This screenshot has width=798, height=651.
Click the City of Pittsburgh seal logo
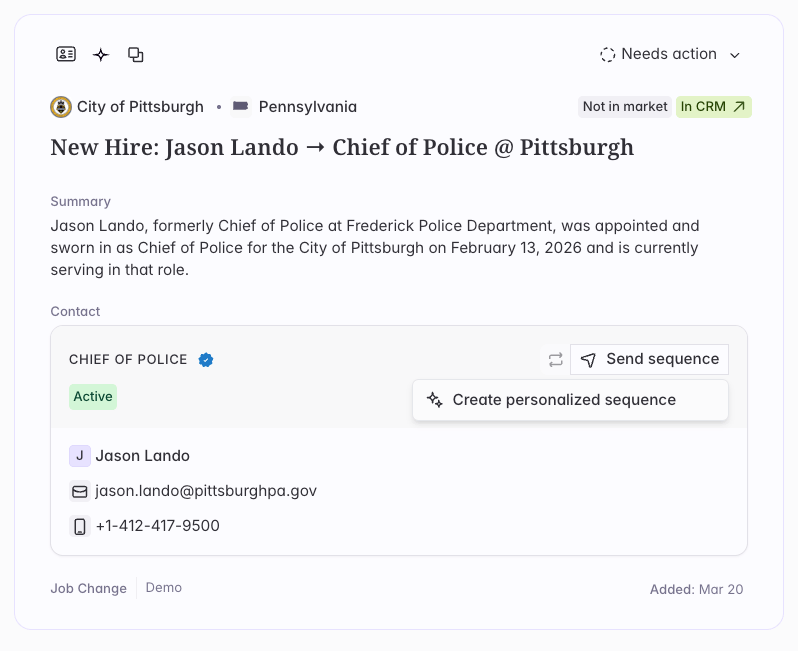pos(61,107)
